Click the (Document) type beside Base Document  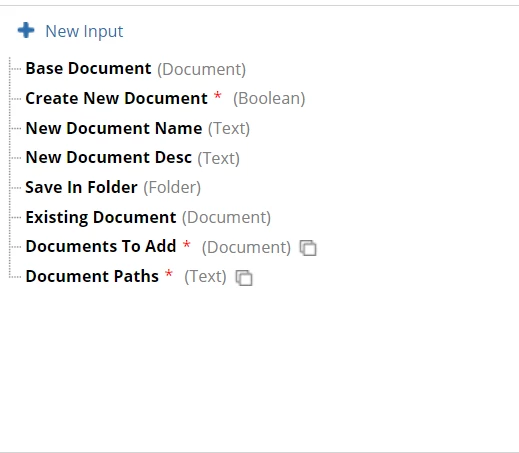click(201, 69)
